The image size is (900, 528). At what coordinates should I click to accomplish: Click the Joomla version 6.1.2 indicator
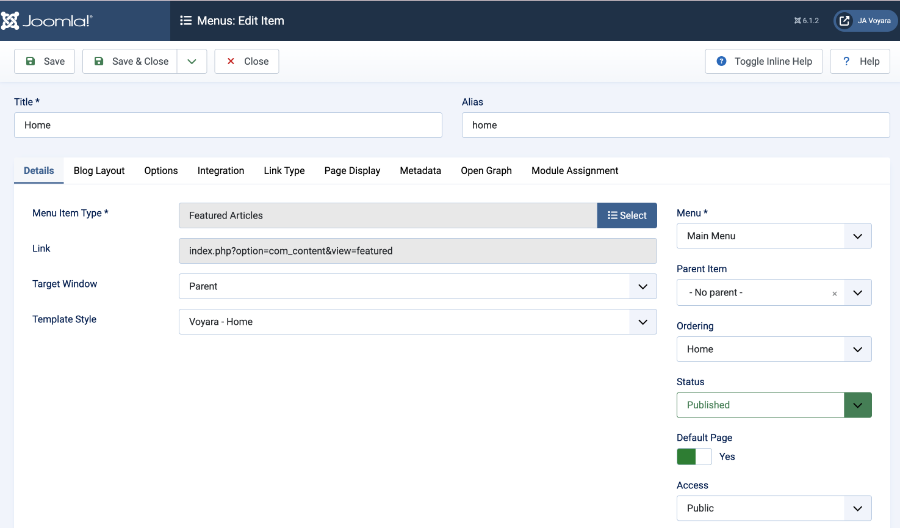coord(806,21)
